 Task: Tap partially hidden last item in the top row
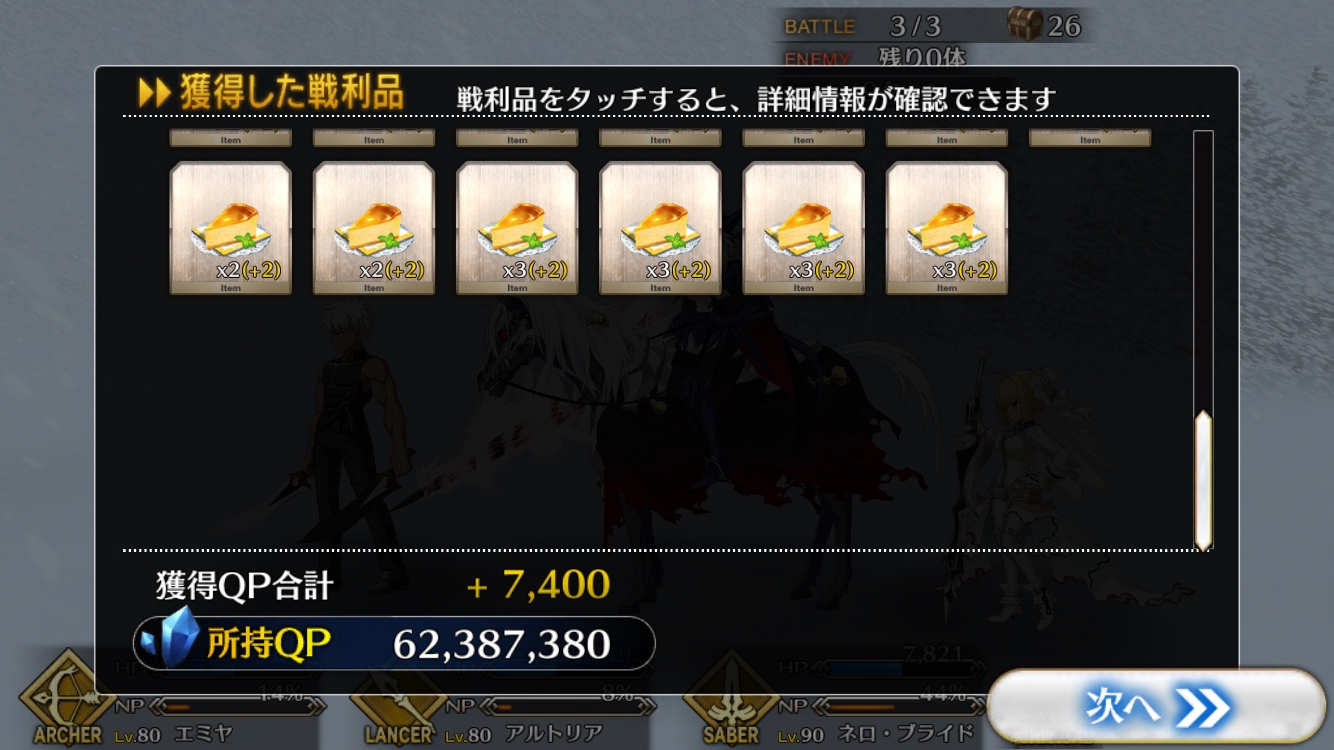click(1090, 139)
